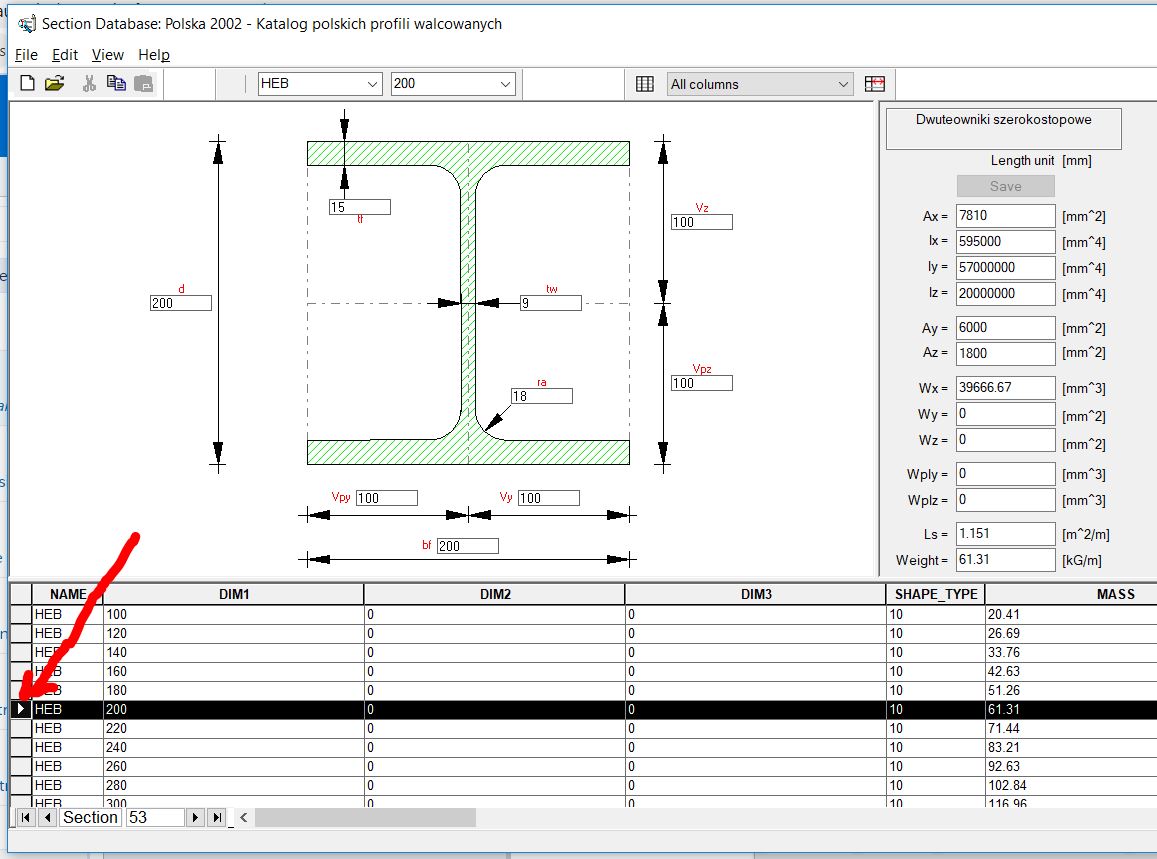Screen dimensions: 1157x859
Task: Click the bf flange width field 200
Action: click(x=468, y=546)
